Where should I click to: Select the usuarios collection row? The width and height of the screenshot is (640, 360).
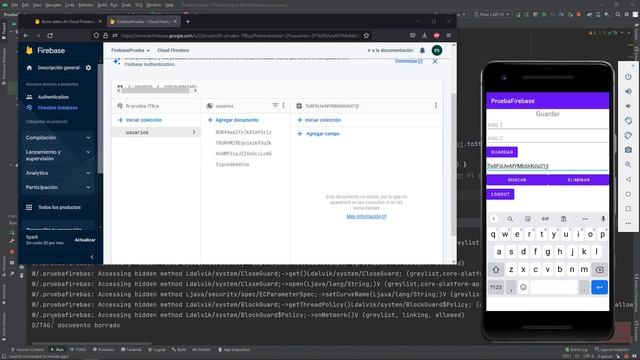pos(156,132)
